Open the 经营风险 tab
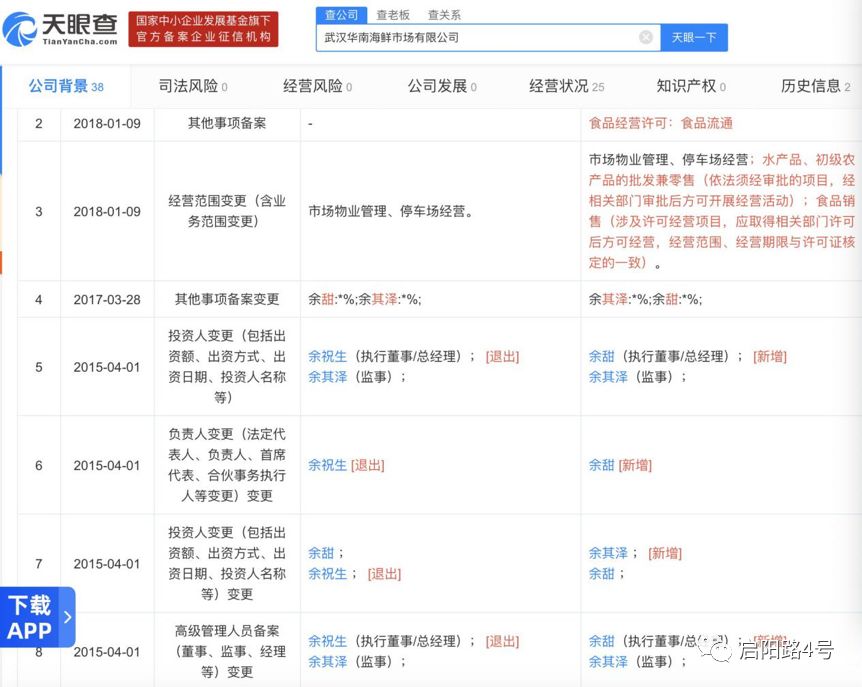This screenshot has width=862, height=687. click(317, 86)
